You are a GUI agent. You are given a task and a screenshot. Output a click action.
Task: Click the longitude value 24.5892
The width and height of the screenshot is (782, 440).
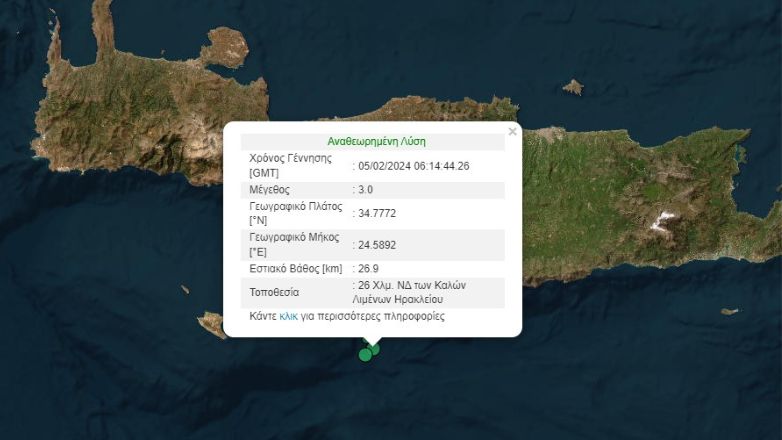376,244
